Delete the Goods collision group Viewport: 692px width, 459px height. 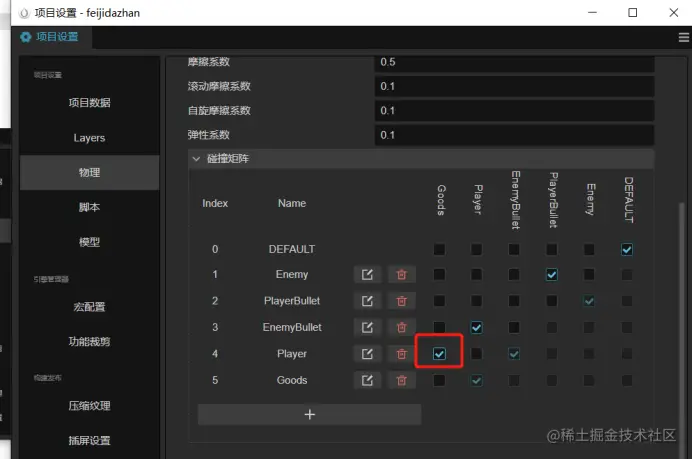(402, 380)
